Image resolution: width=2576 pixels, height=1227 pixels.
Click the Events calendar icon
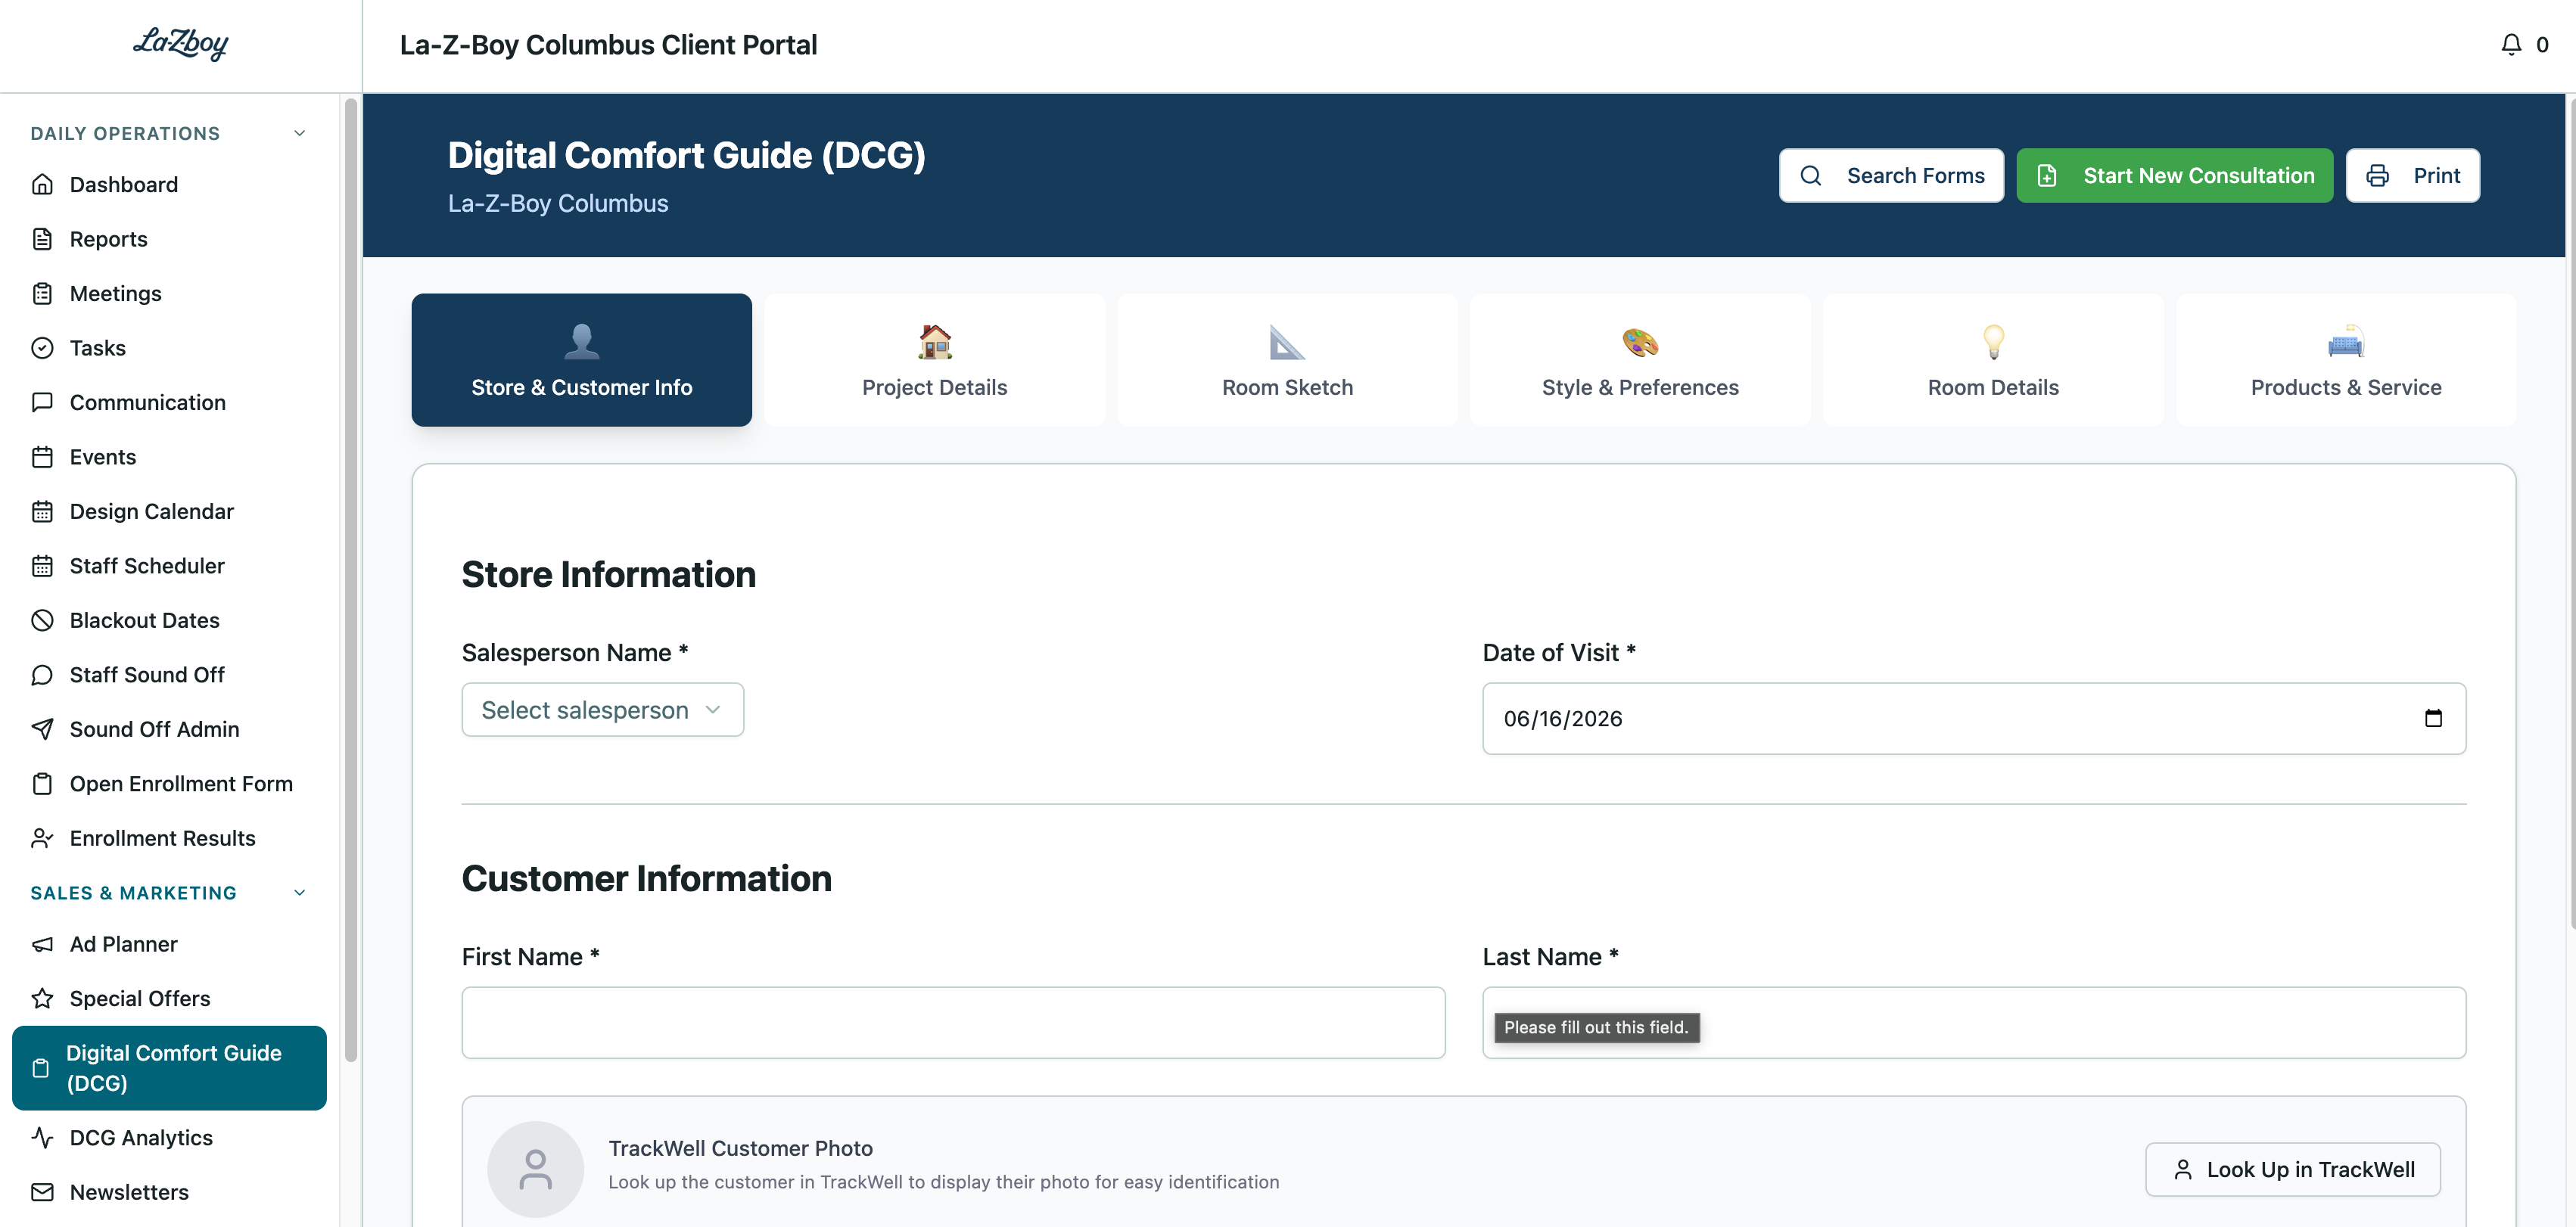42,457
